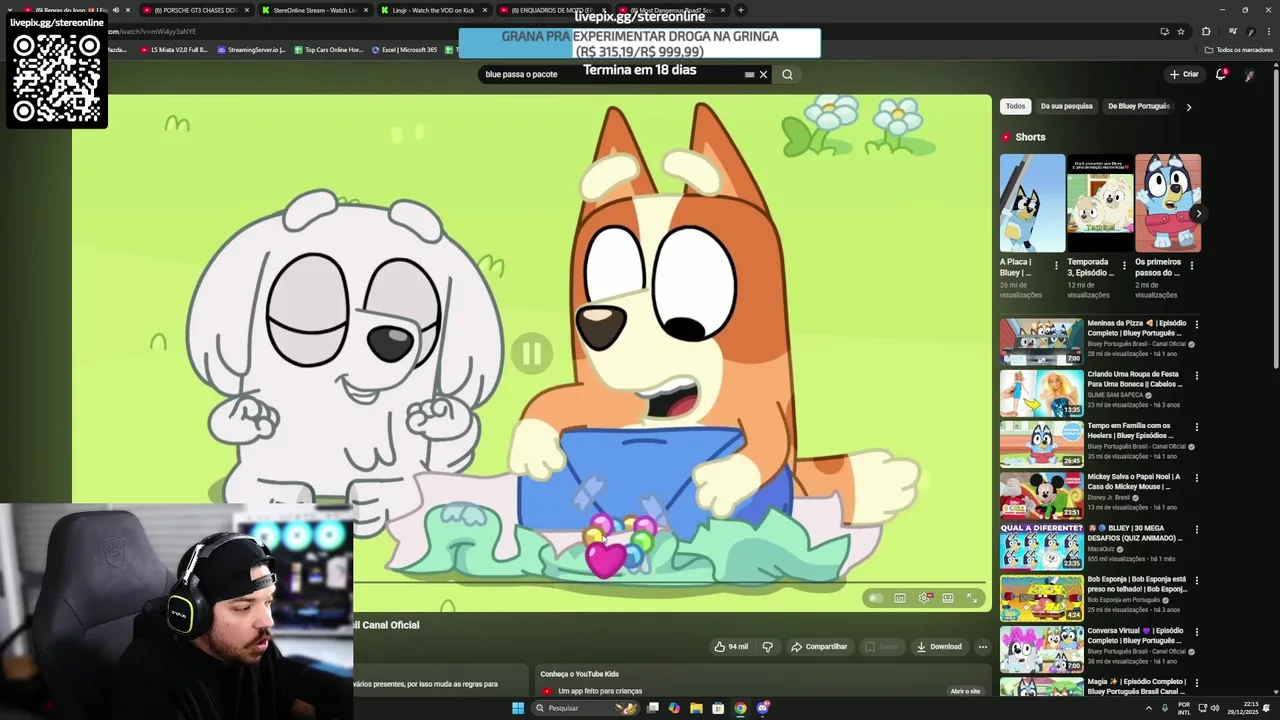This screenshot has width=1280, height=720.
Task: Open player settings gear
Action: [x=924, y=598]
